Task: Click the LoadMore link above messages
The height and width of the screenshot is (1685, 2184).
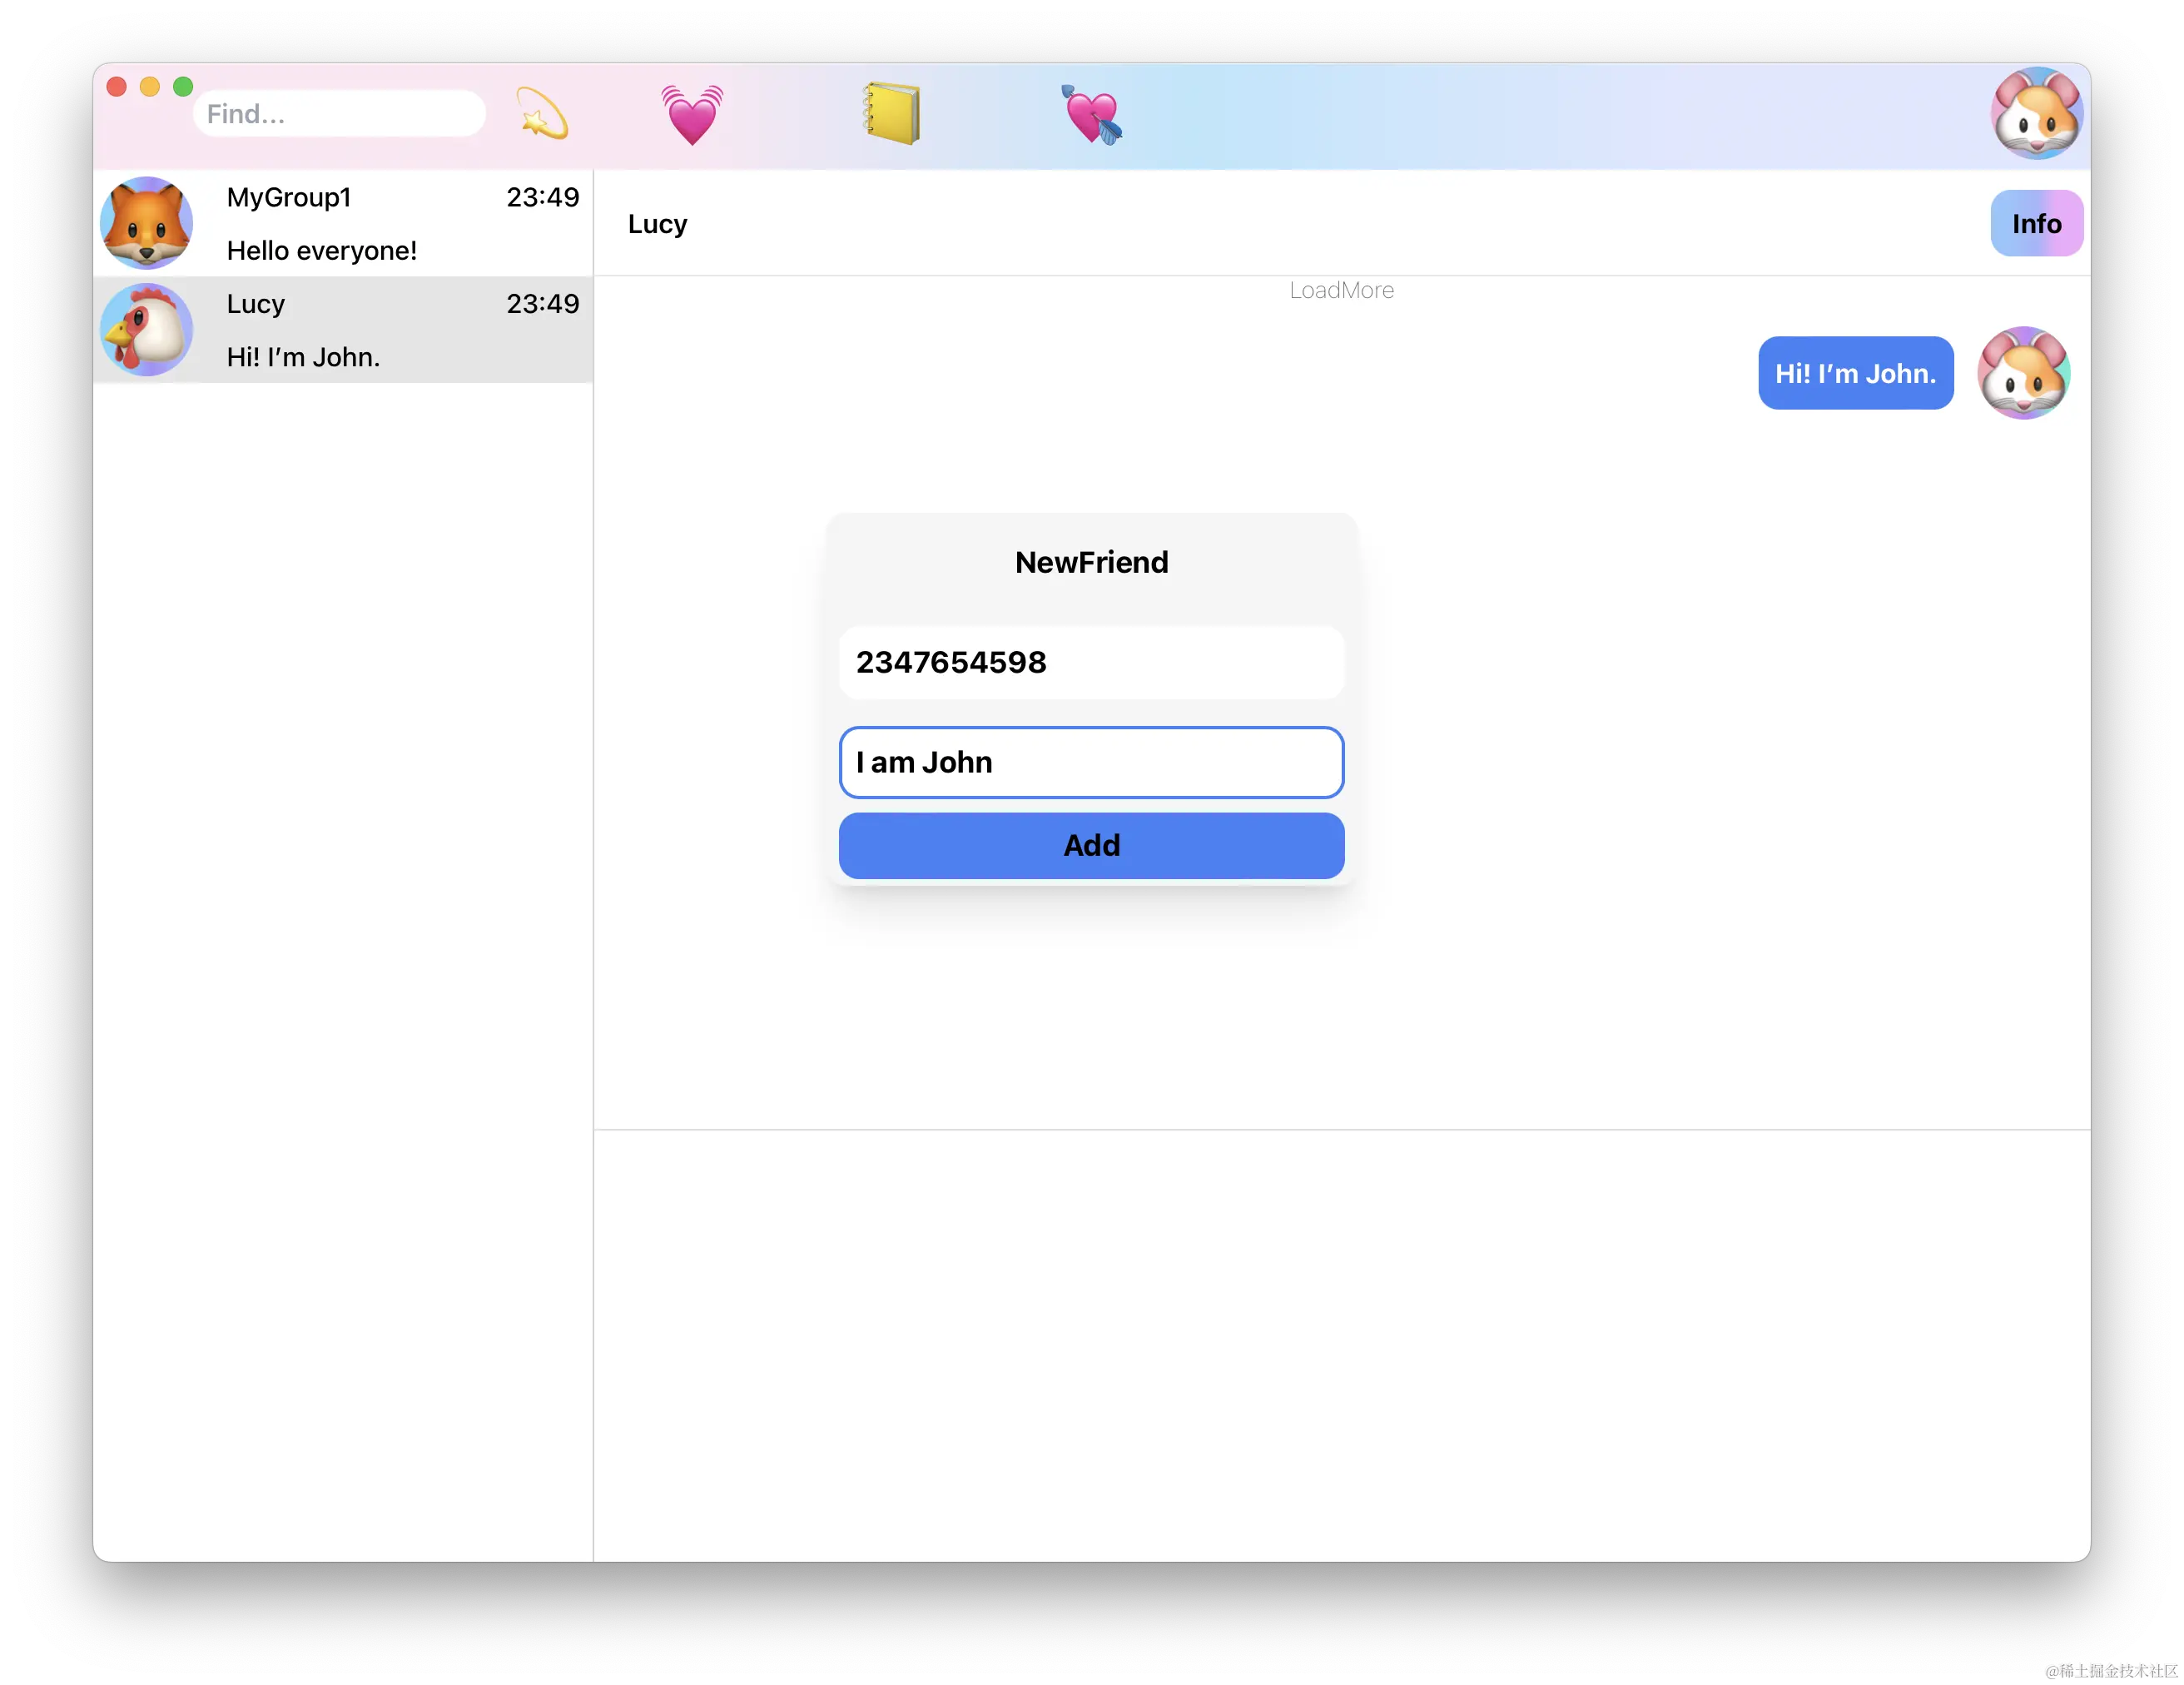Action: pos(1340,290)
